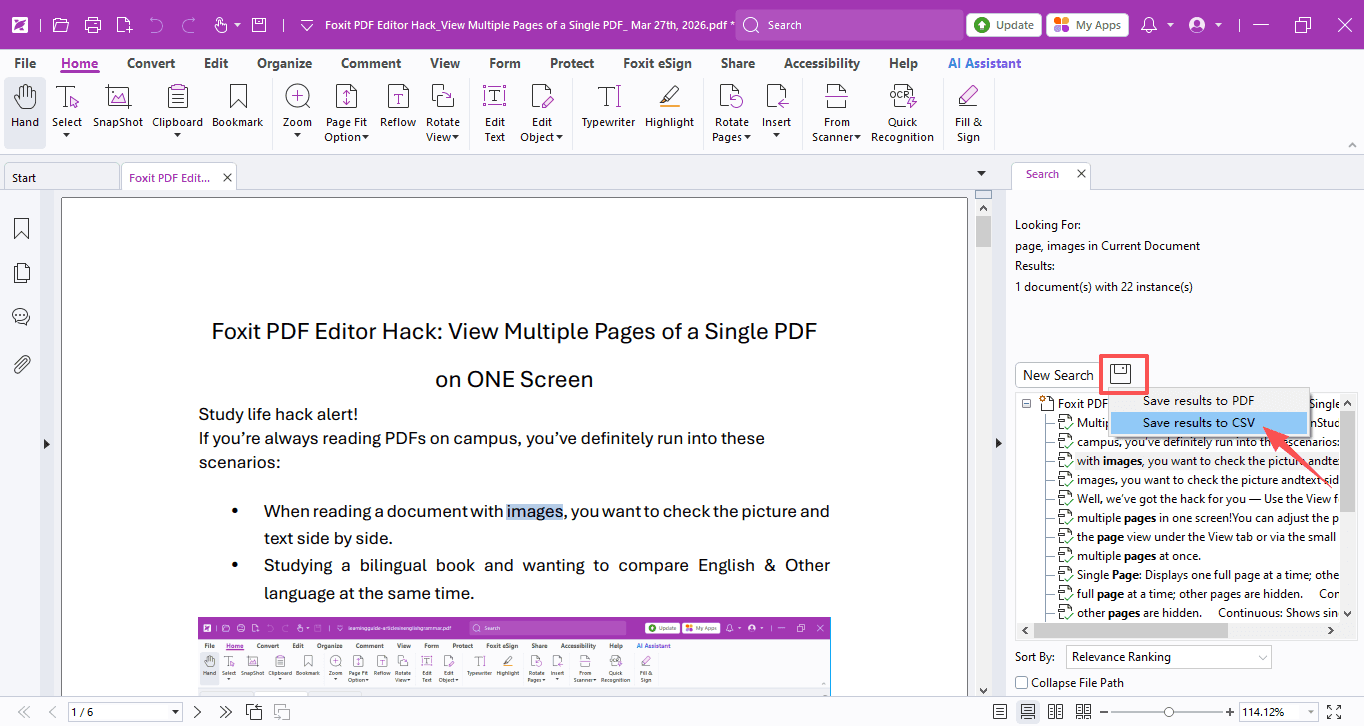Switch to the Comment ribbon tab
This screenshot has height=726, width=1364.
[371, 63]
